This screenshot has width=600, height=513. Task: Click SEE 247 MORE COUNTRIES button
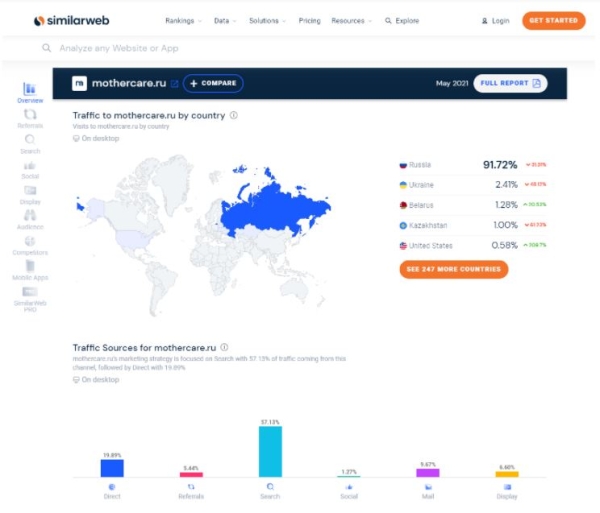(454, 269)
